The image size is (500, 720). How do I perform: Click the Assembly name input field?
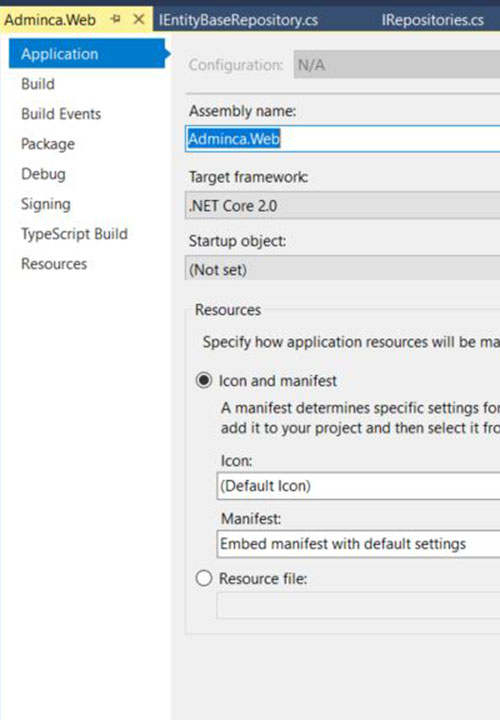coord(343,139)
